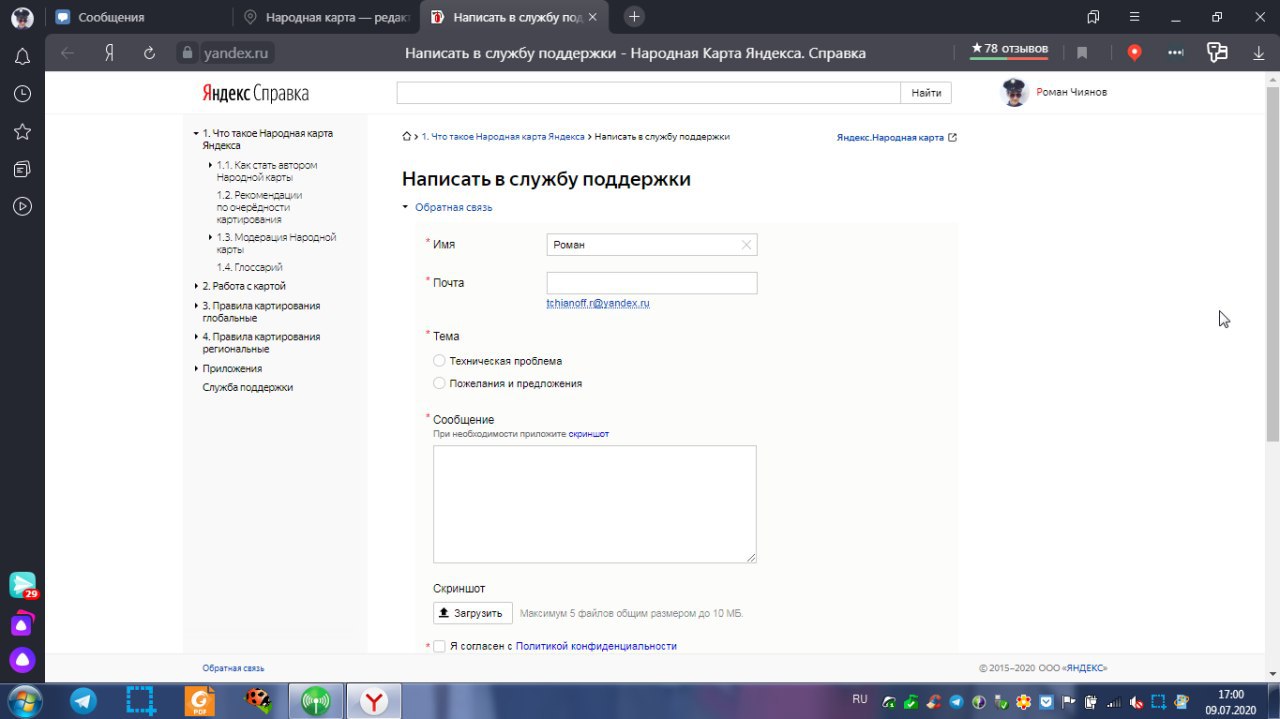Click breadcrumb '1. Что такое Народная карта Яндекса'

click(503, 137)
